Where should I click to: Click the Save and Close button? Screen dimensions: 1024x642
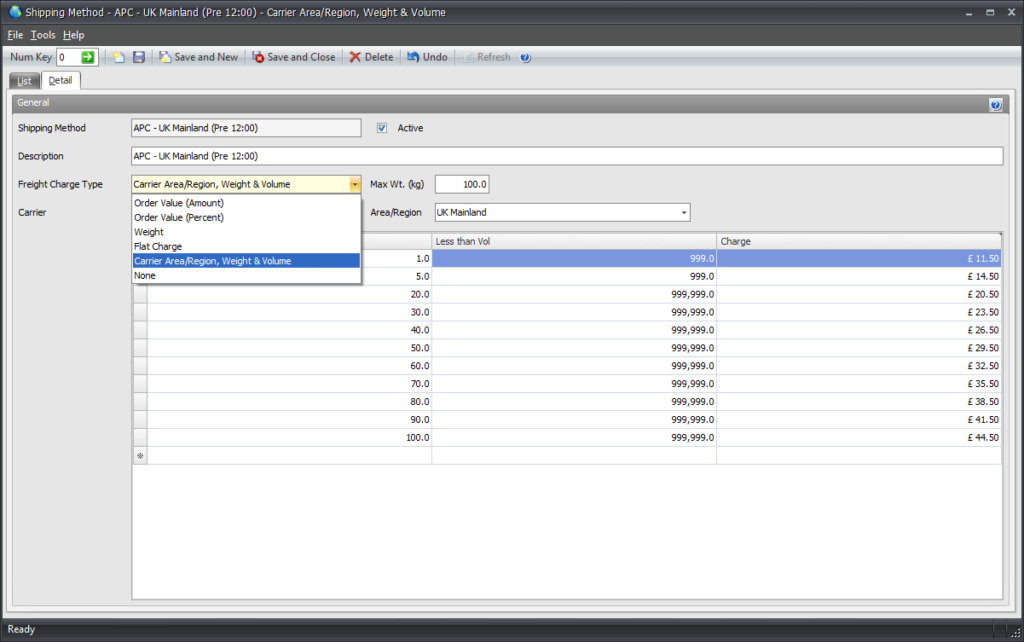click(293, 57)
